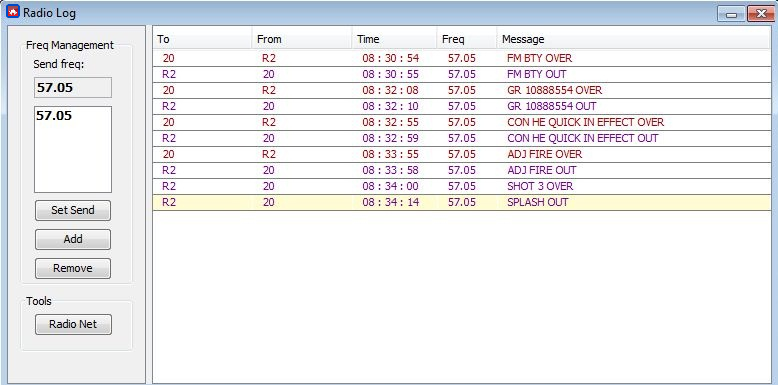Click time cell 08 : 32 : 08
Image resolution: width=778 pixels, height=385 pixels.
(x=390, y=90)
